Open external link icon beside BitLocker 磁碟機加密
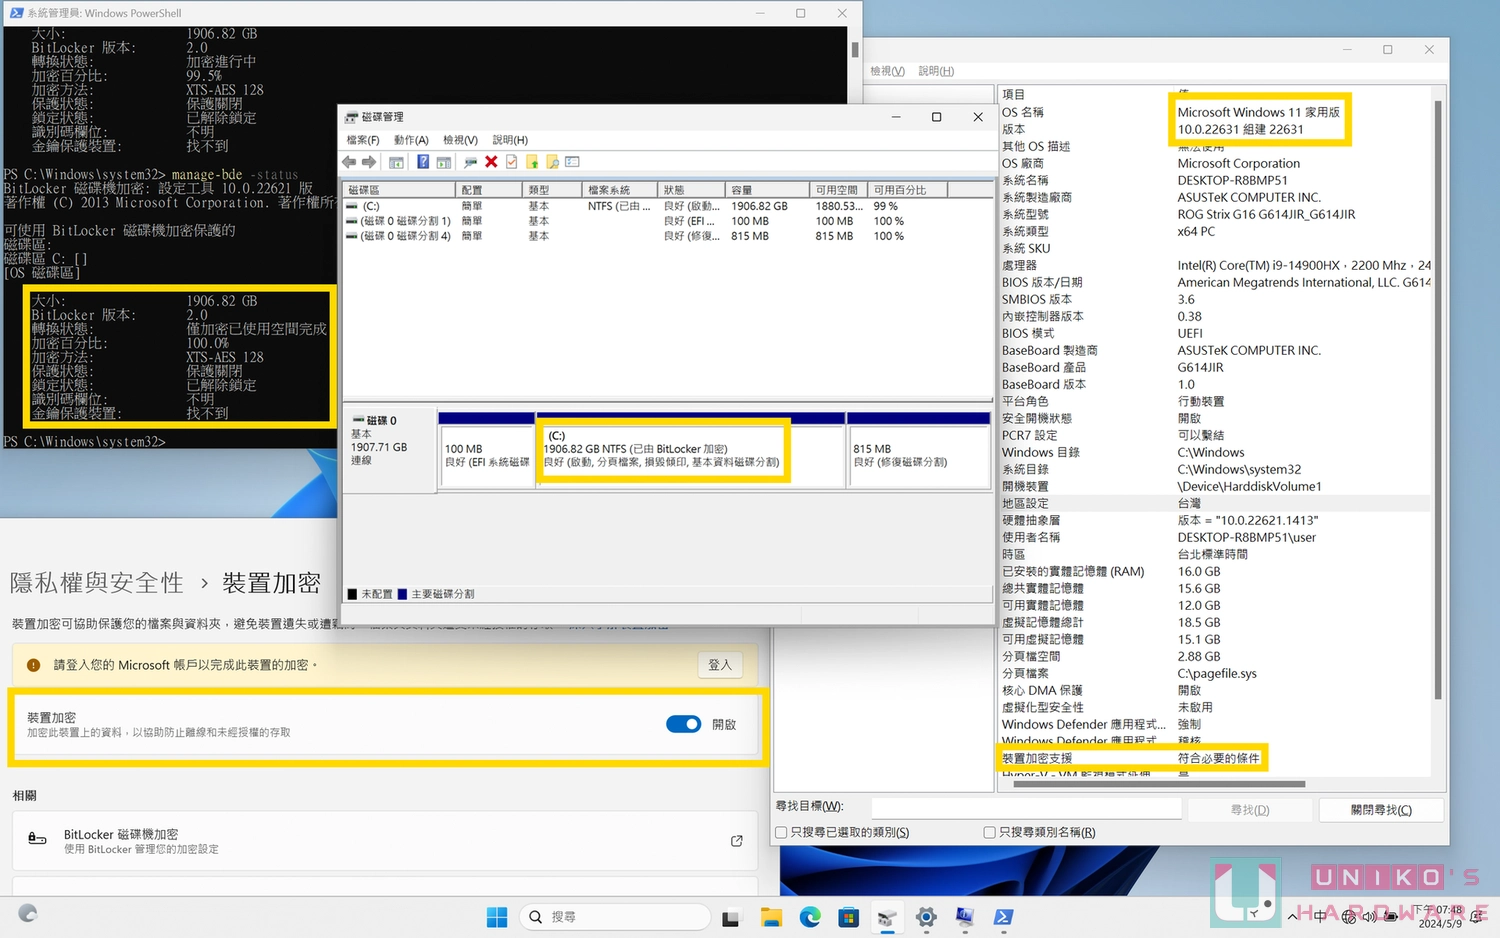The image size is (1500, 938). [x=737, y=841]
